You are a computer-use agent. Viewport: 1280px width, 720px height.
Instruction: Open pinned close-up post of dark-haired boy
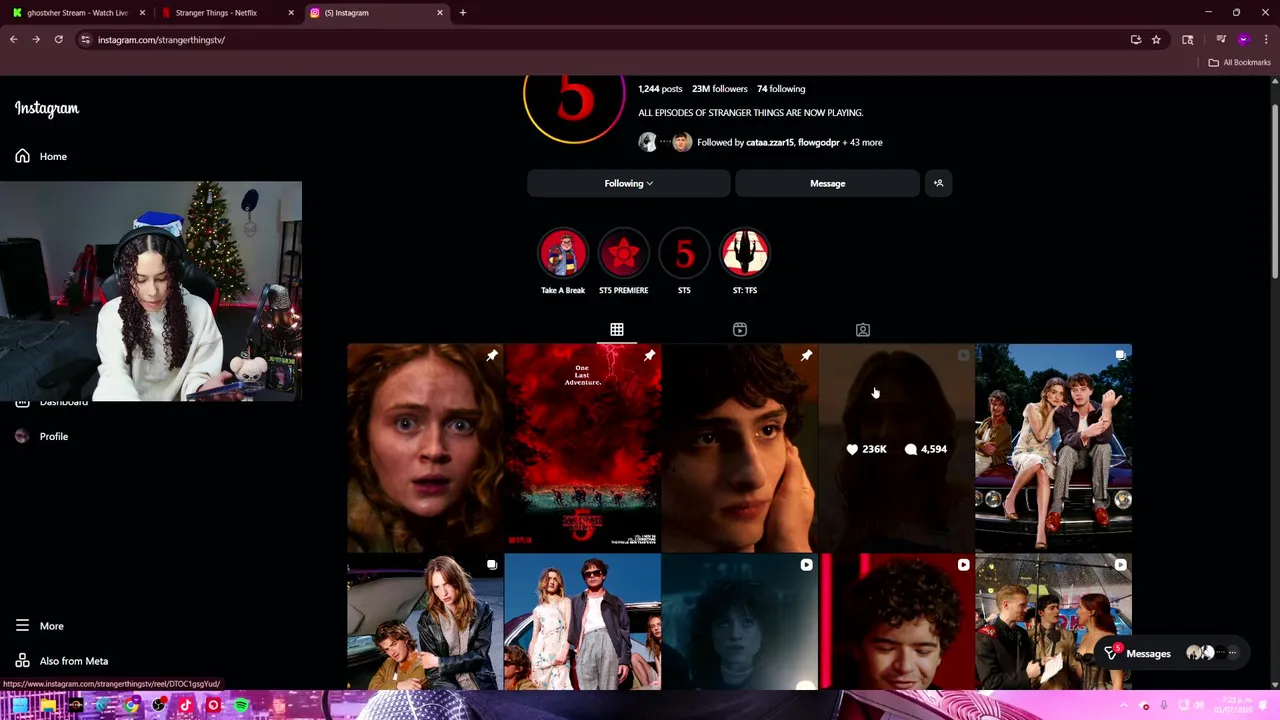739,448
